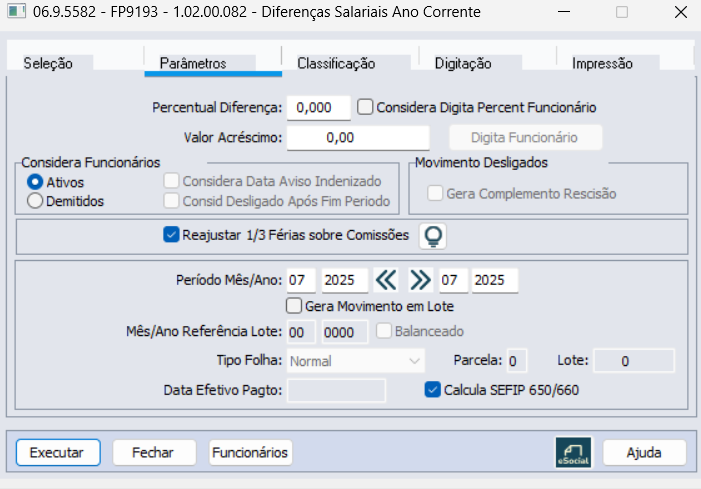This screenshot has height=489, width=701.
Task: Click the Ajuda button
Action: coord(644,452)
